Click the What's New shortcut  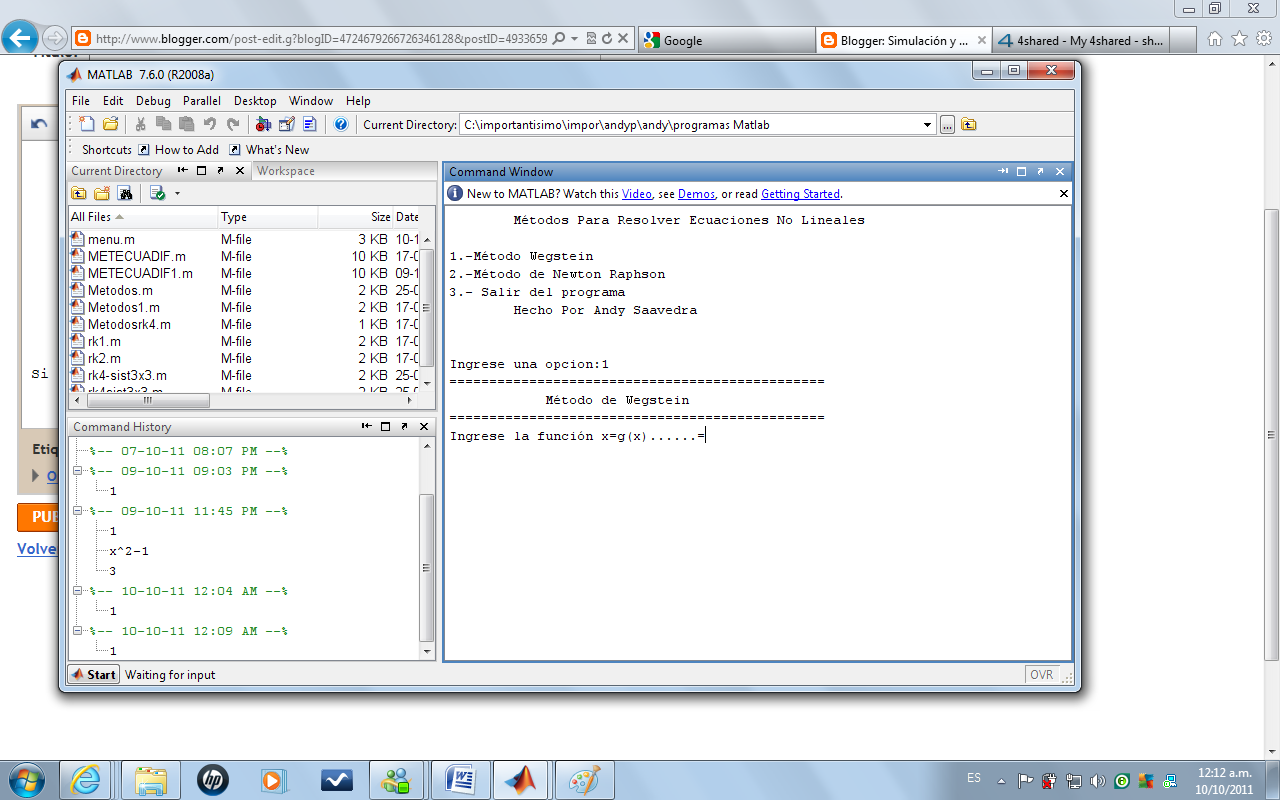click(269, 150)
